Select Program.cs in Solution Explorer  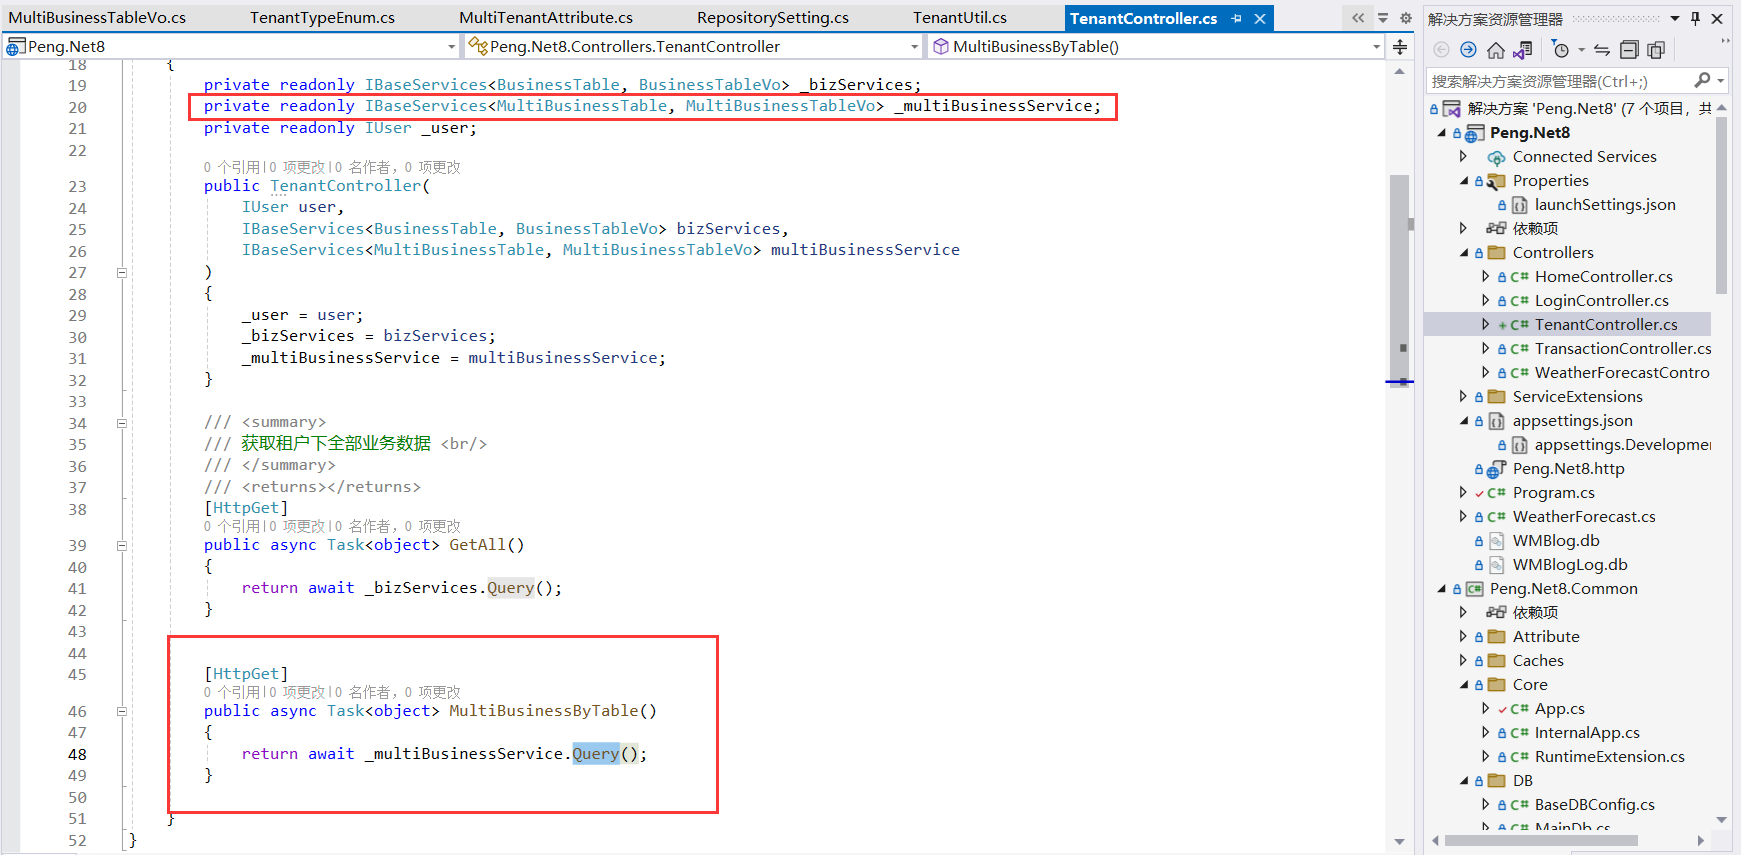click(1553, 493)
